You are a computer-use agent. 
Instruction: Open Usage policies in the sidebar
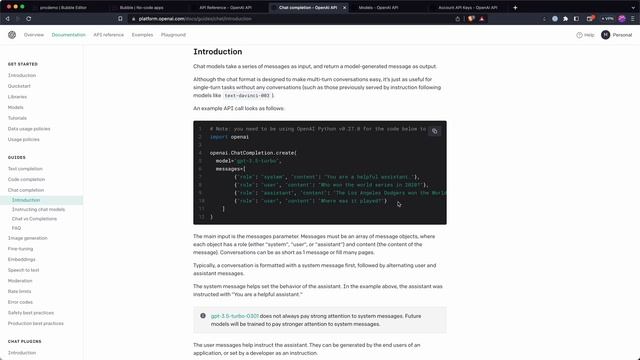[x=24, y=140]
